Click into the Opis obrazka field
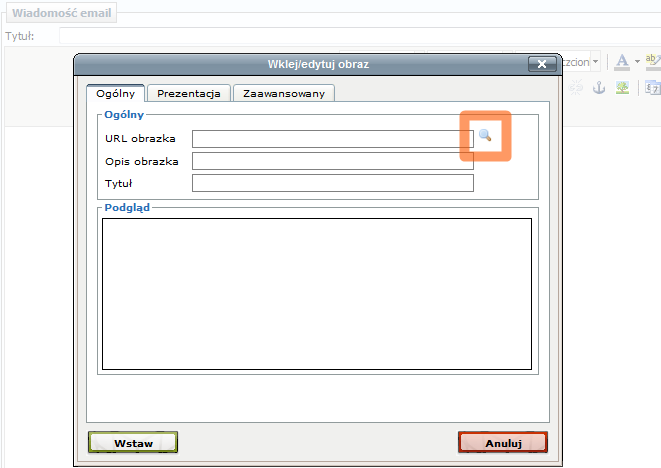Screen dimensions: 661x468 click(x=332, y=161)
